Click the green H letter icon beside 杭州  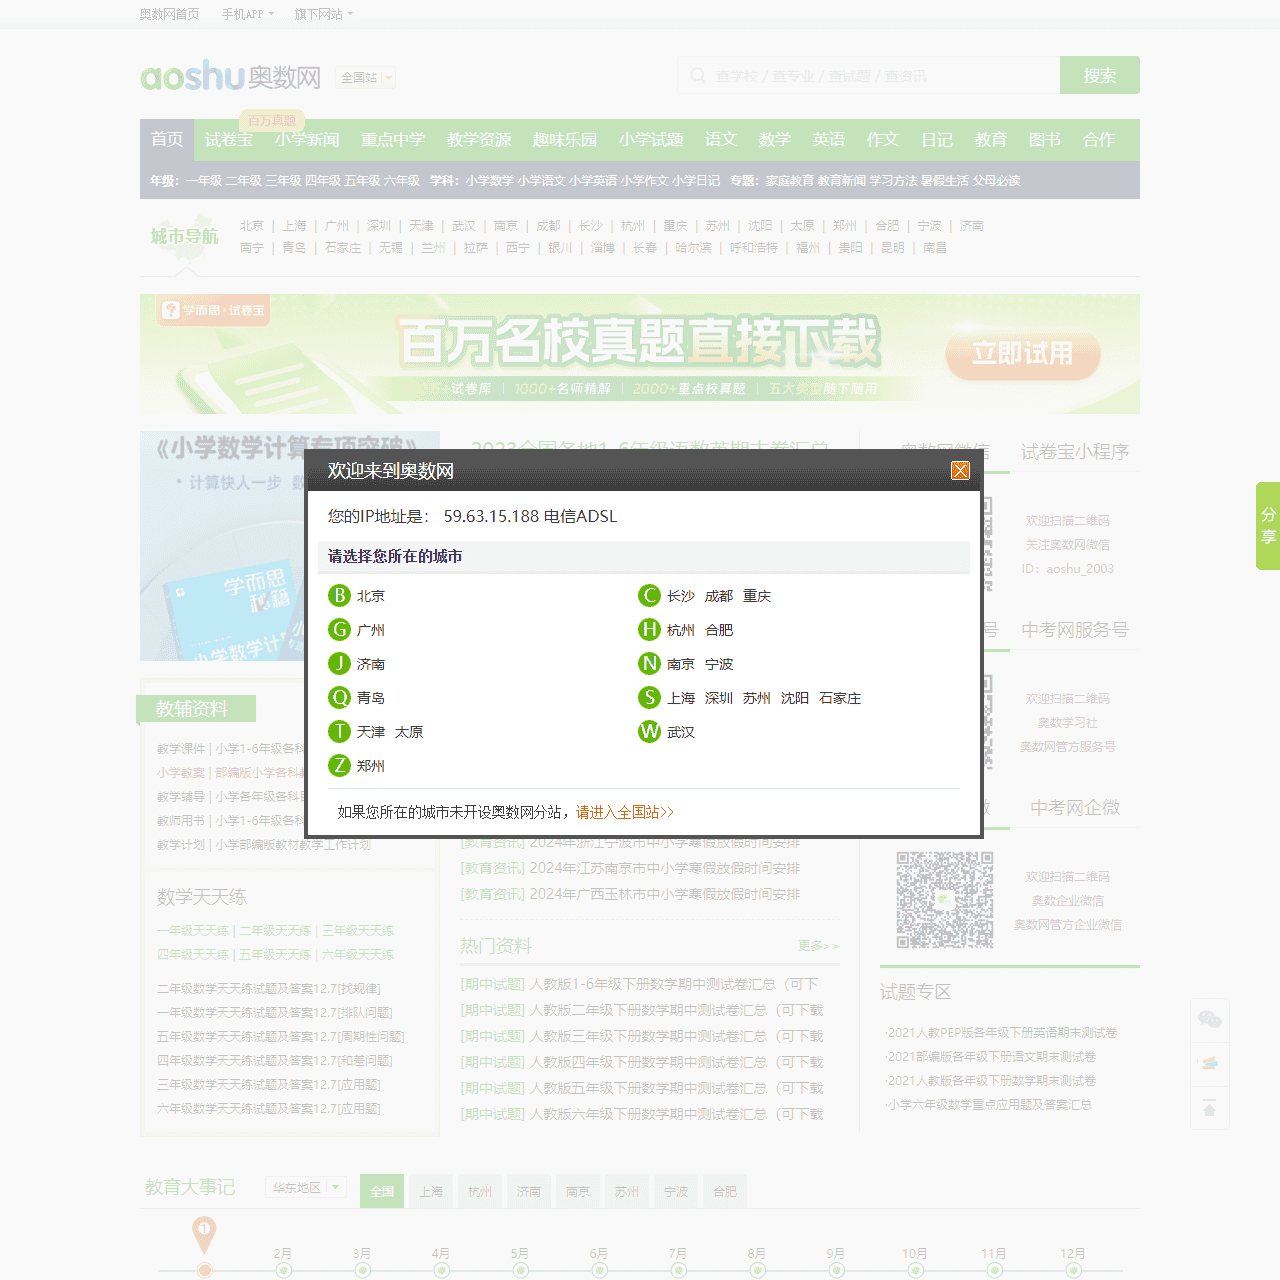point(650,630)
